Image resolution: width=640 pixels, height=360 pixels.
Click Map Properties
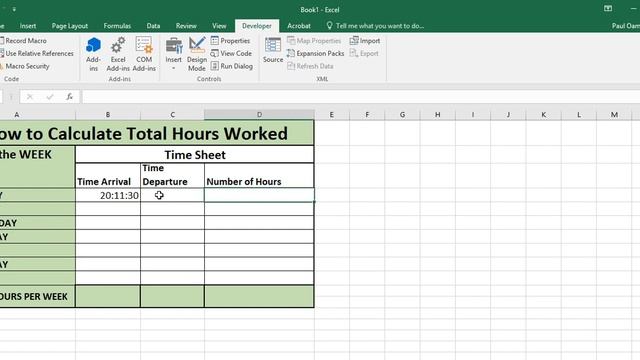click(x=314, y=41)
